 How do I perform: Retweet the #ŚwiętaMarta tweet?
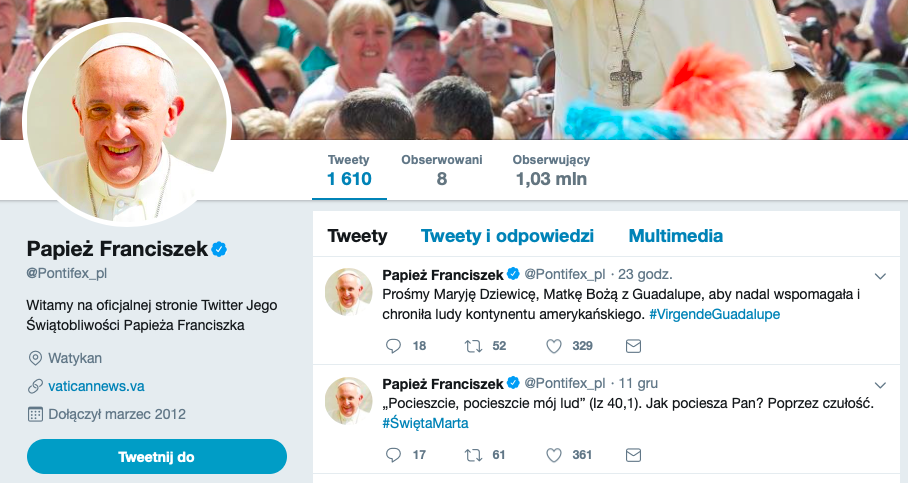pos(473,455)
